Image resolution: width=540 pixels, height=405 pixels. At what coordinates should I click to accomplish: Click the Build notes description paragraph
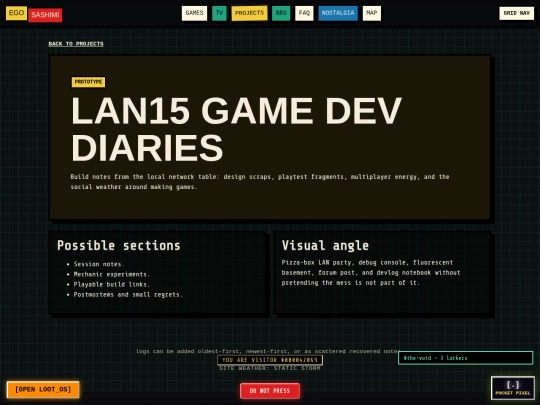(x=260, y=182)
